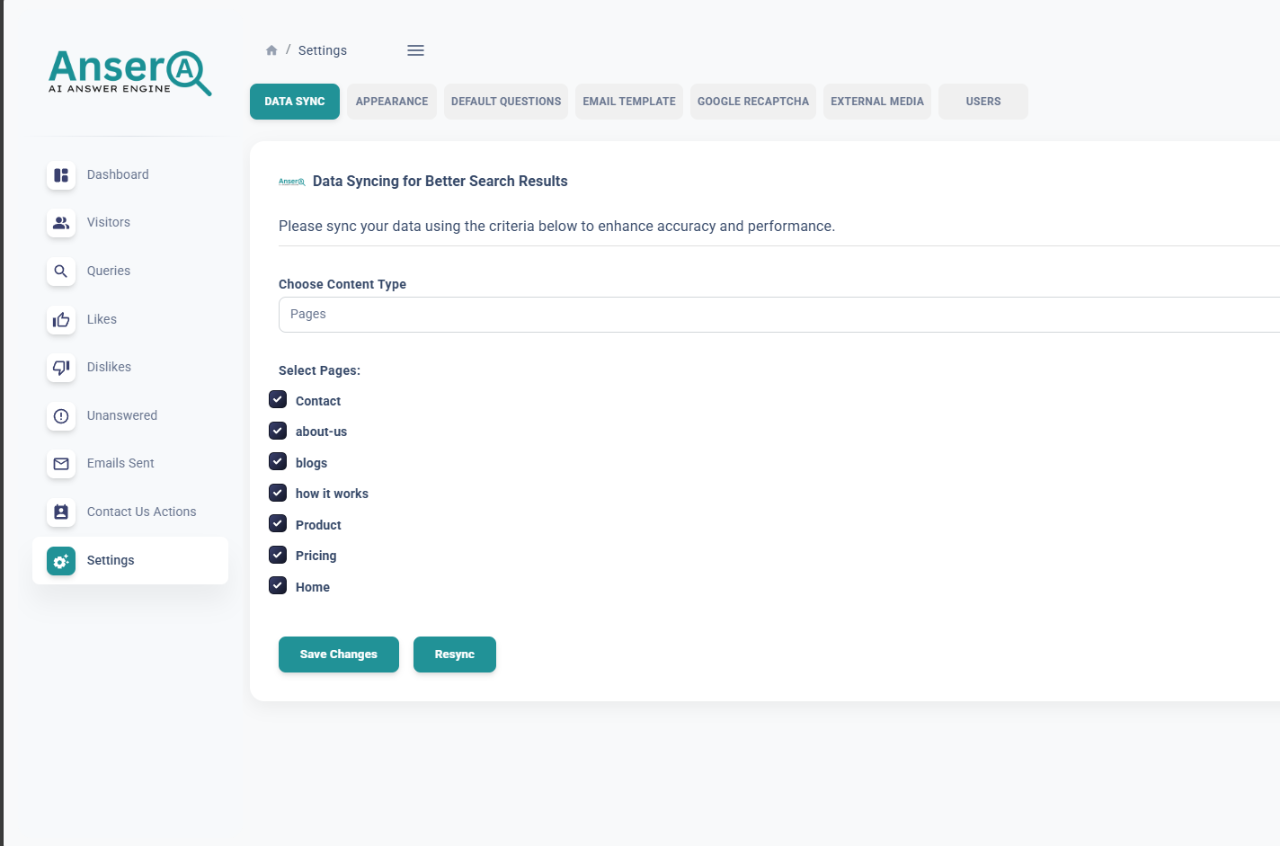
Task: Click the 'Select Pages:' label
Action: click(319, 370)
